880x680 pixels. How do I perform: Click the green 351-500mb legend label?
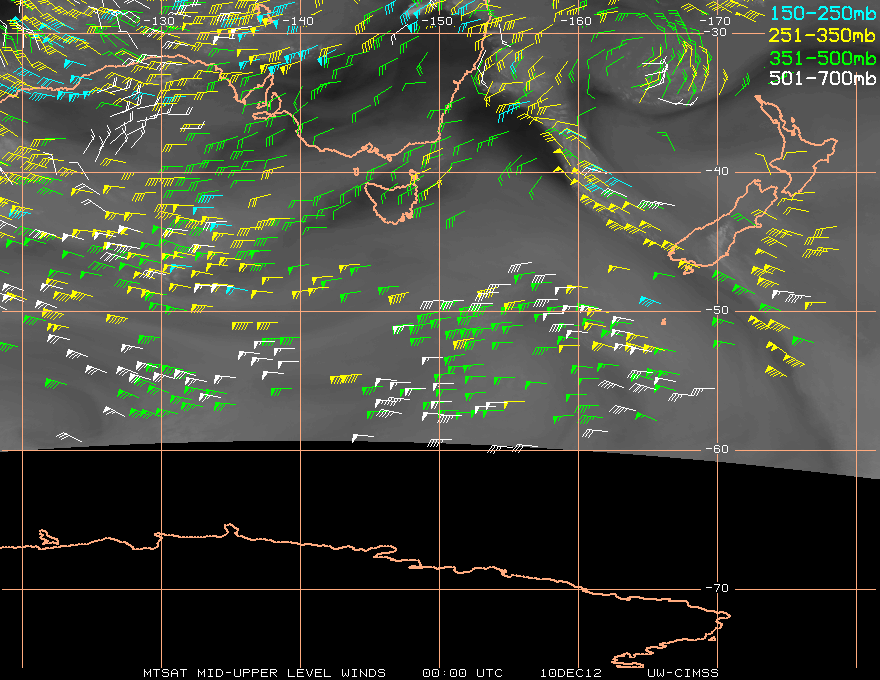tap(822, 58)
